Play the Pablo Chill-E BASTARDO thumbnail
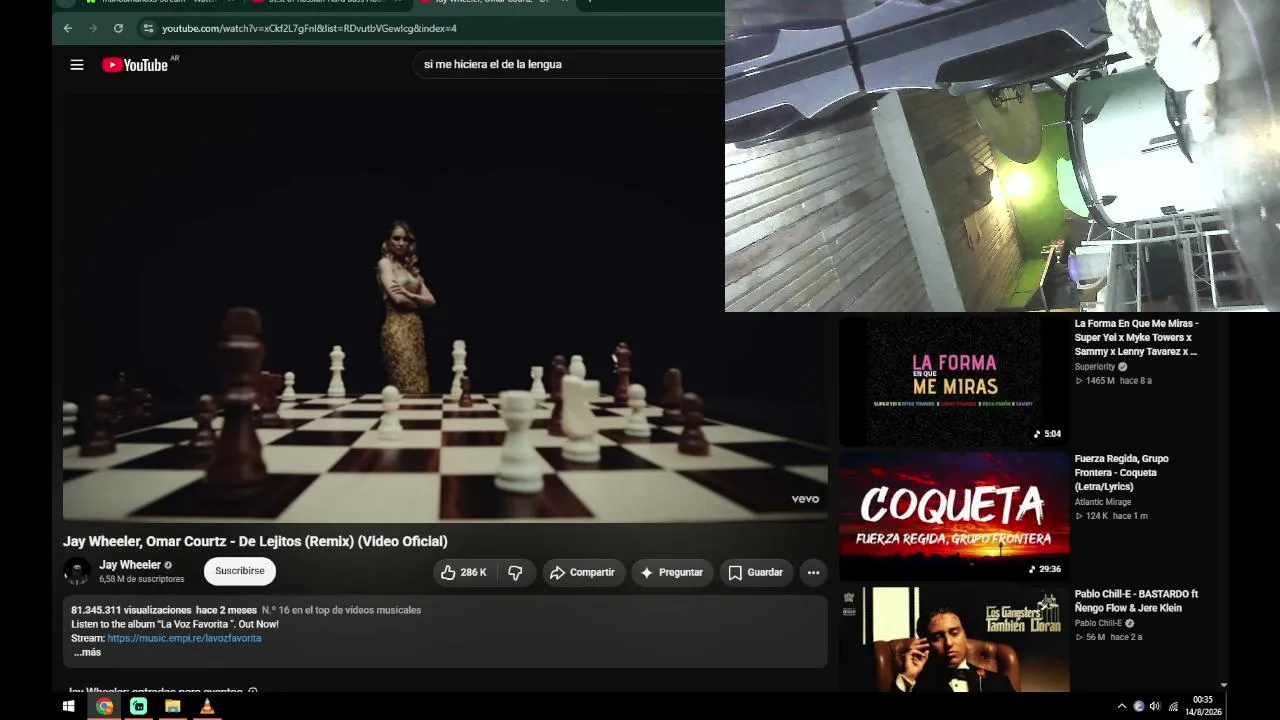This screenshot has width=1280, height=720. click(954, 640)
